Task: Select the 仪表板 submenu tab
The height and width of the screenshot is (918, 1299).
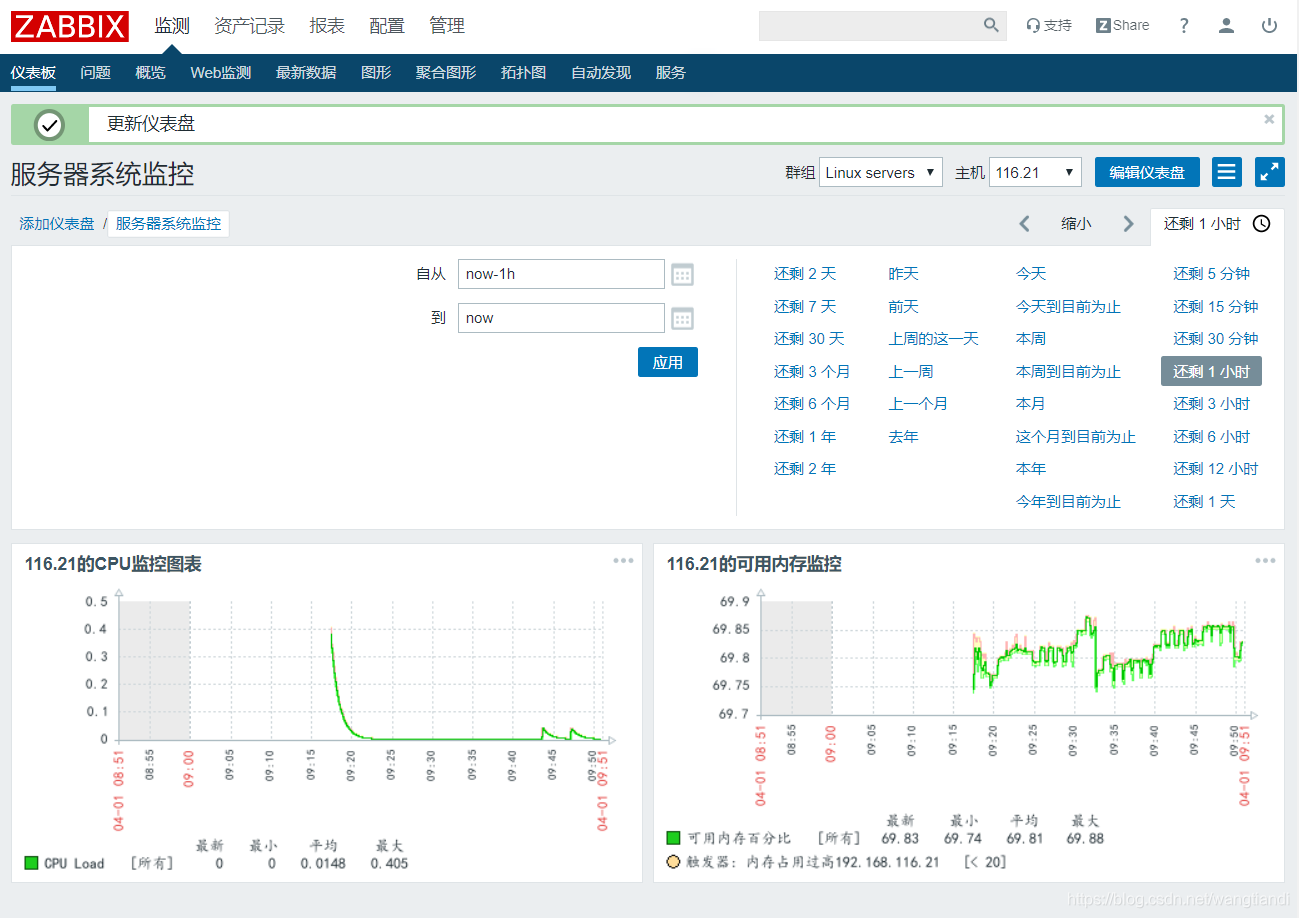Action: click(x=33, y=73)
